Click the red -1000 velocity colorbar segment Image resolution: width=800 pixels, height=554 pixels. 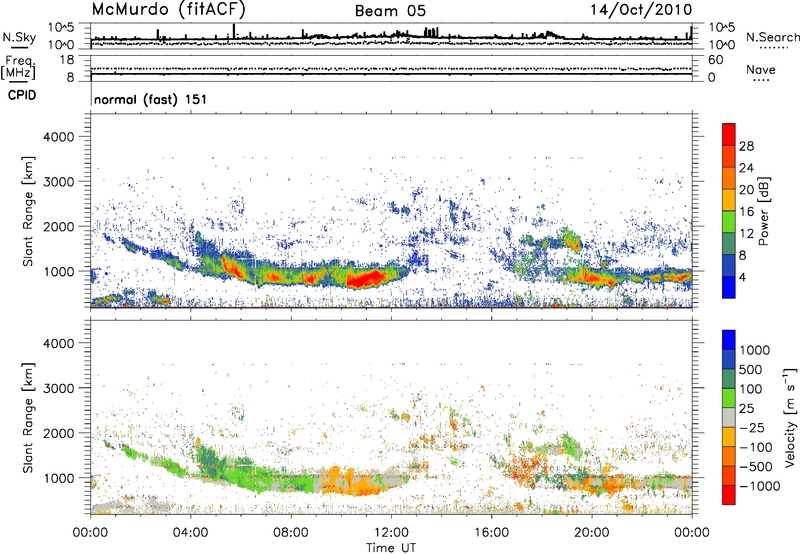(x=729, y=495)
